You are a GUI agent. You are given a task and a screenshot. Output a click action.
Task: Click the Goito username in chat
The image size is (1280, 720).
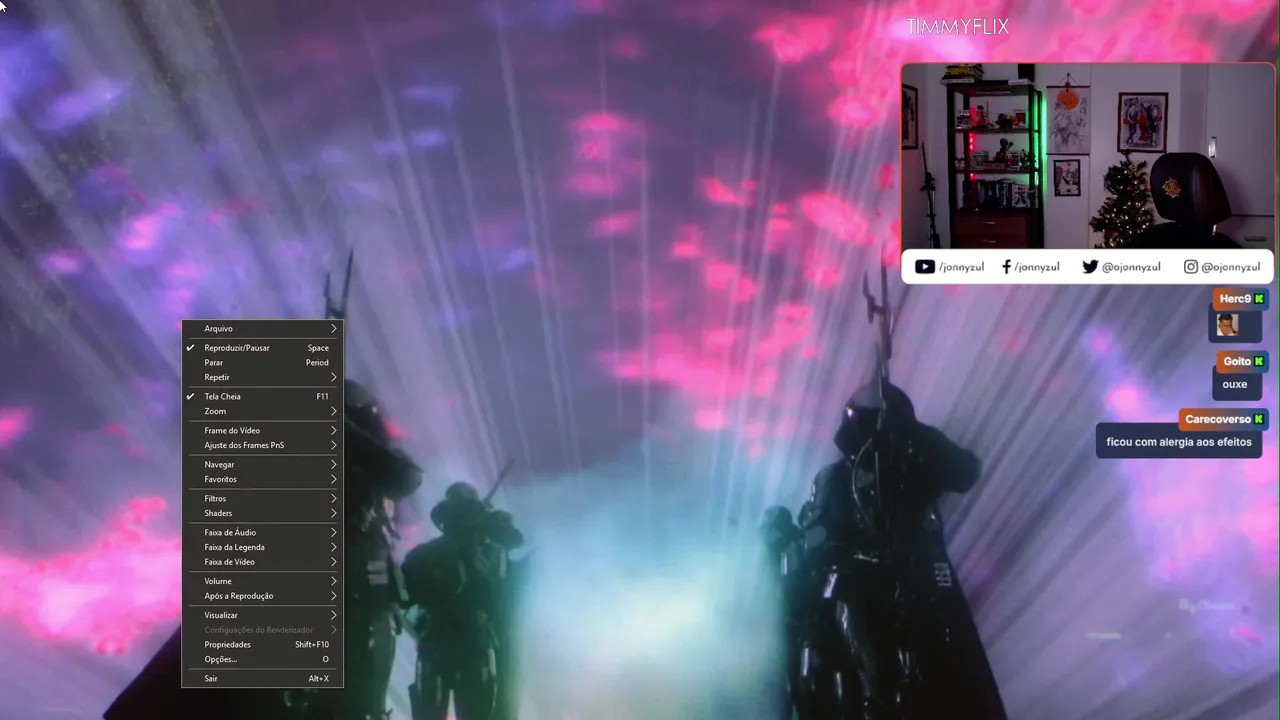[1237, 361]
